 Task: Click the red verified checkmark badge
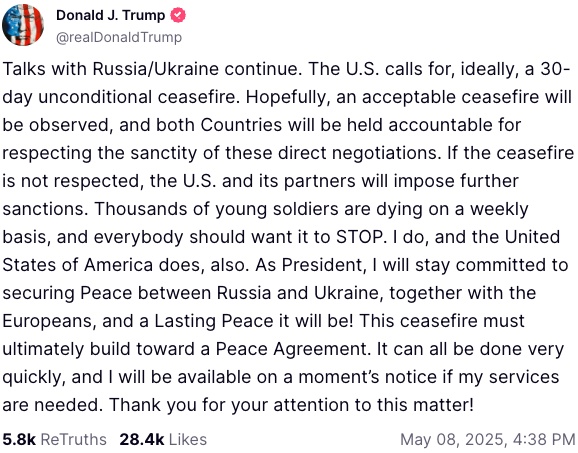178,15
